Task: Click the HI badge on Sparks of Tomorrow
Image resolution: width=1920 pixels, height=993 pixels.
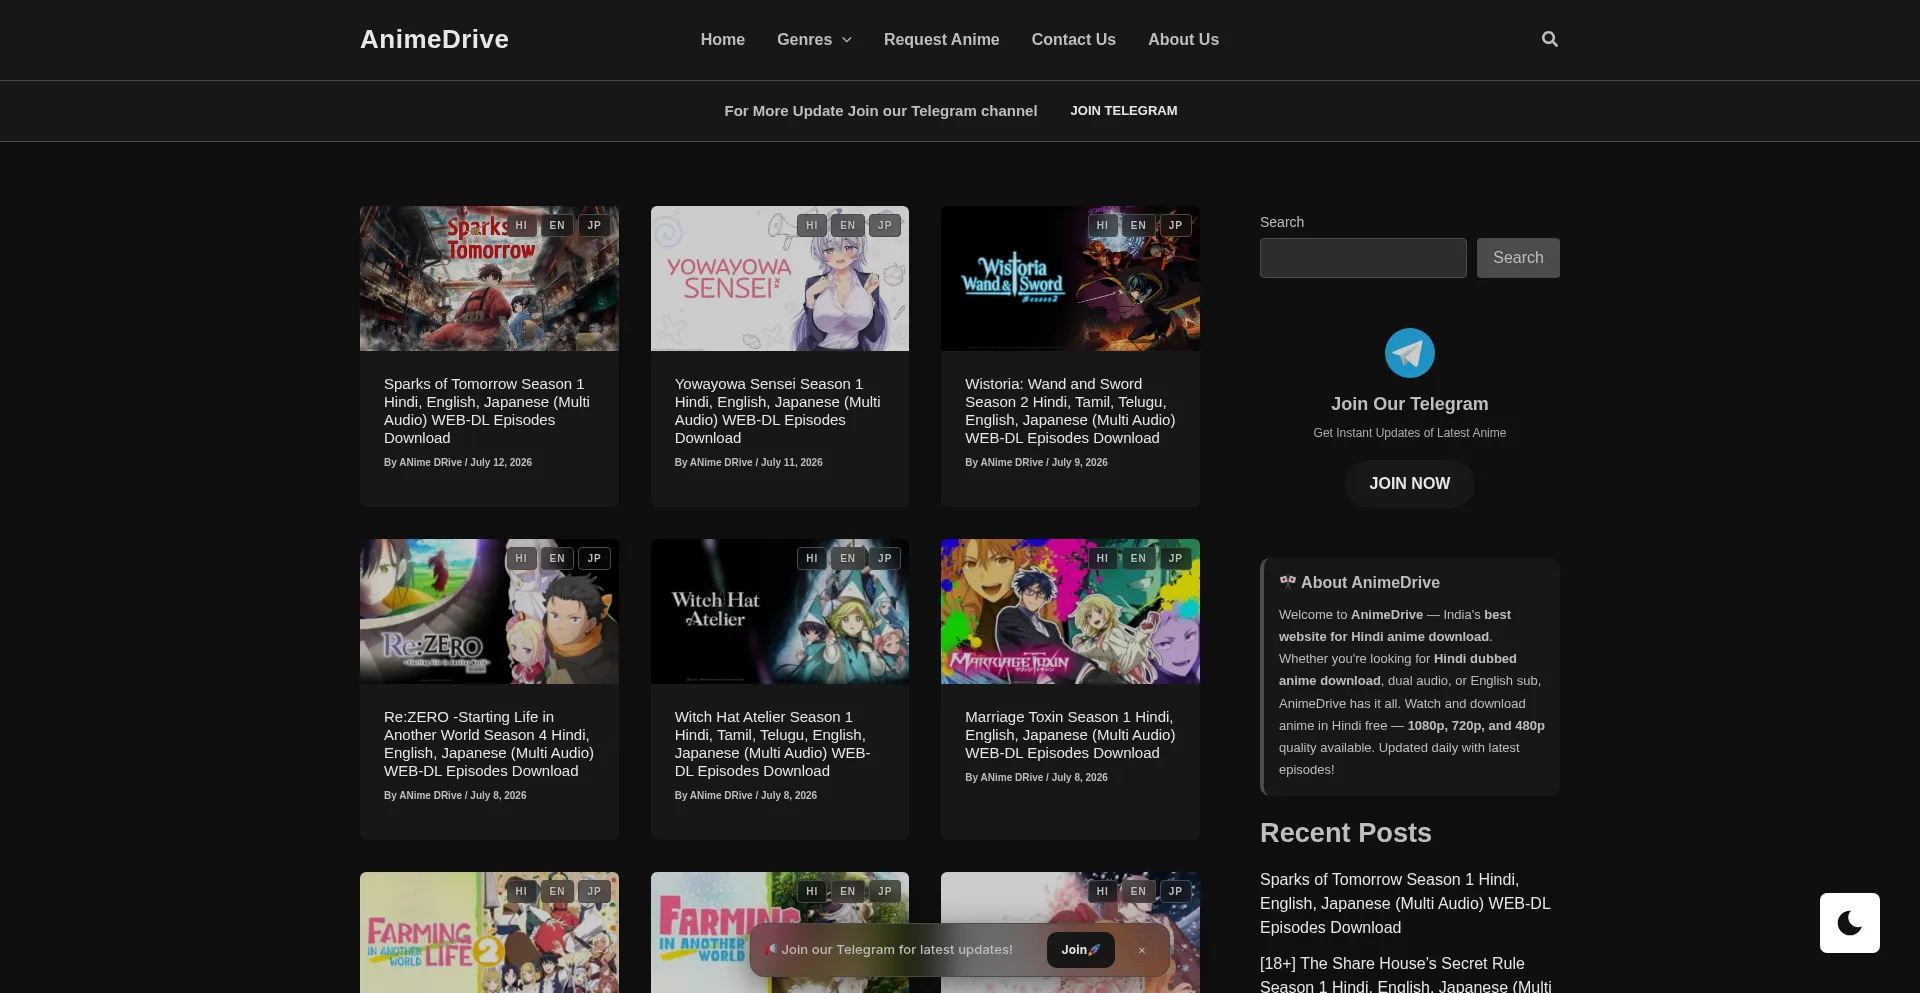Action: (x=521, y=225)
